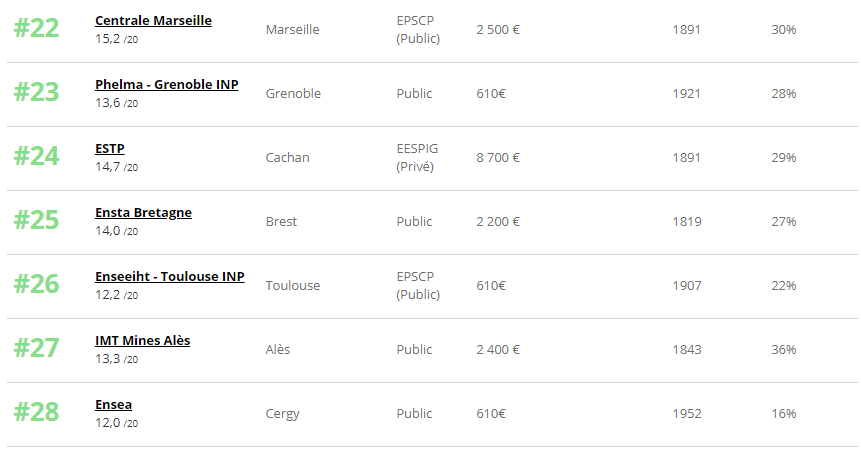
Task: Click the #23 rank number
Action: (36, 92)
